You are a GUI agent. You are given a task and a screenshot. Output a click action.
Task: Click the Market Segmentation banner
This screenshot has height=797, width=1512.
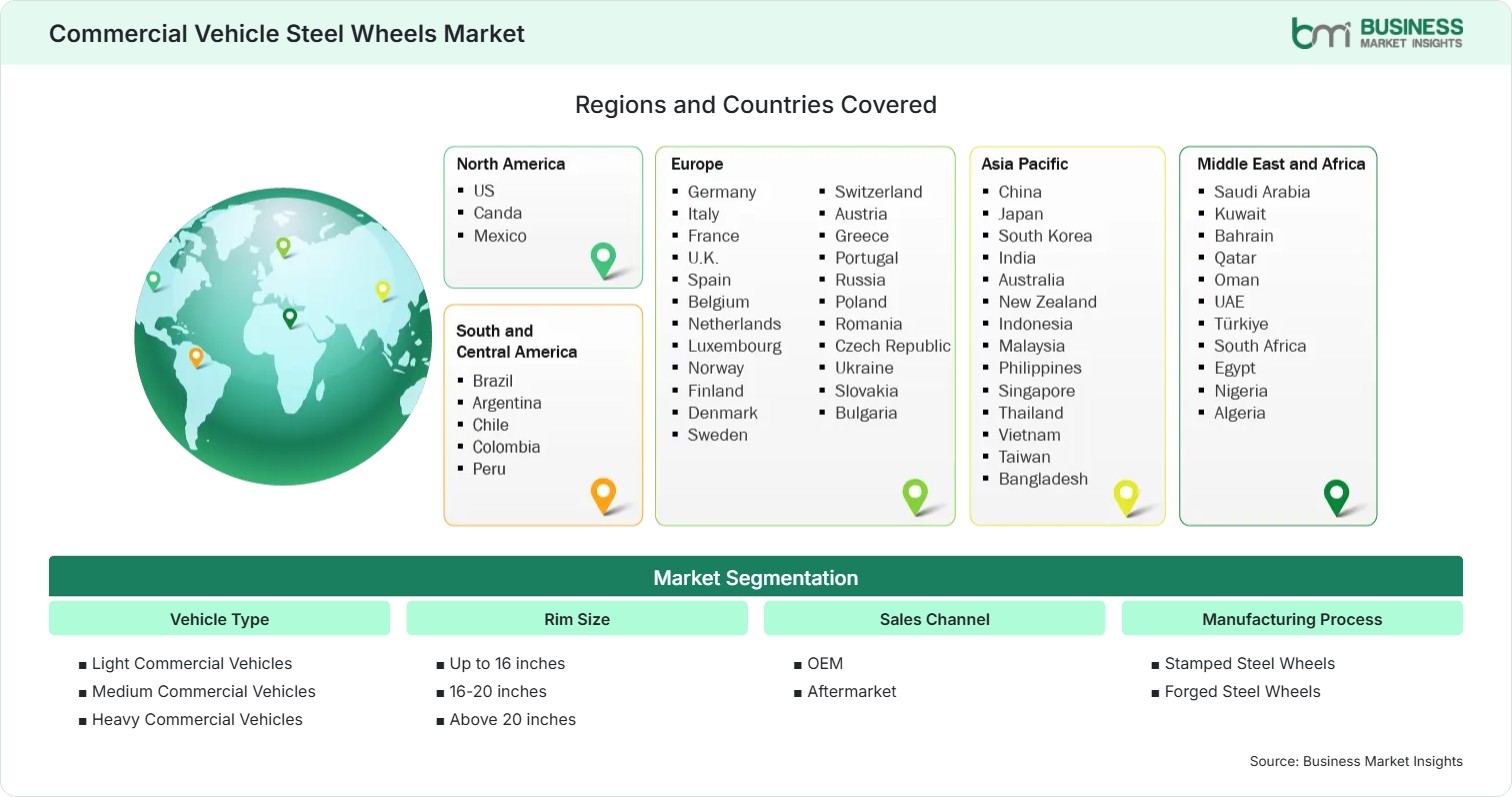tap(756, 577)
